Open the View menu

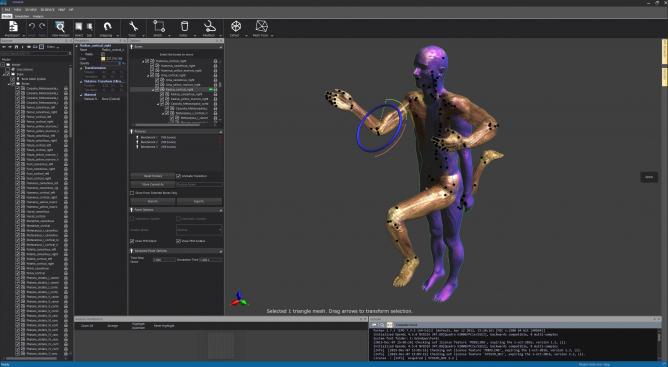[x=17, y=9]
